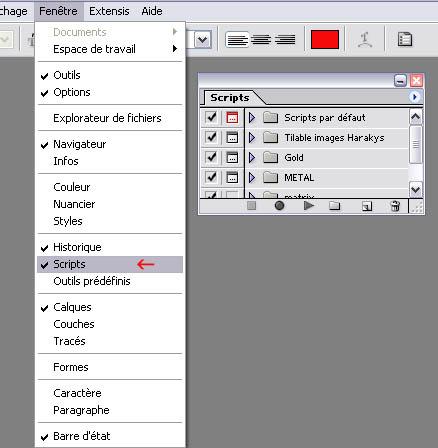Choose the right align text icon

coord(285,40)
